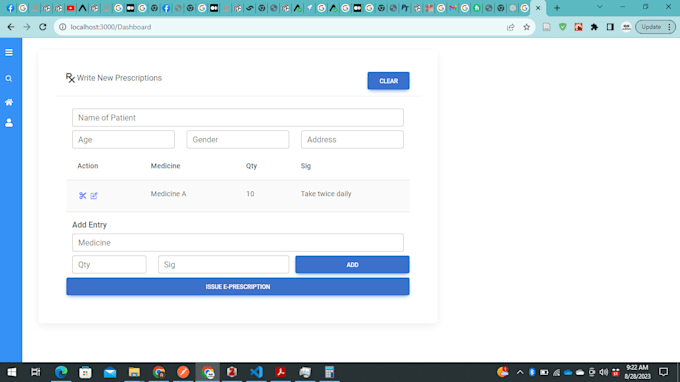Click the Age input field
The height and width of the screenshot is (382, 680).
click(123, 140)
